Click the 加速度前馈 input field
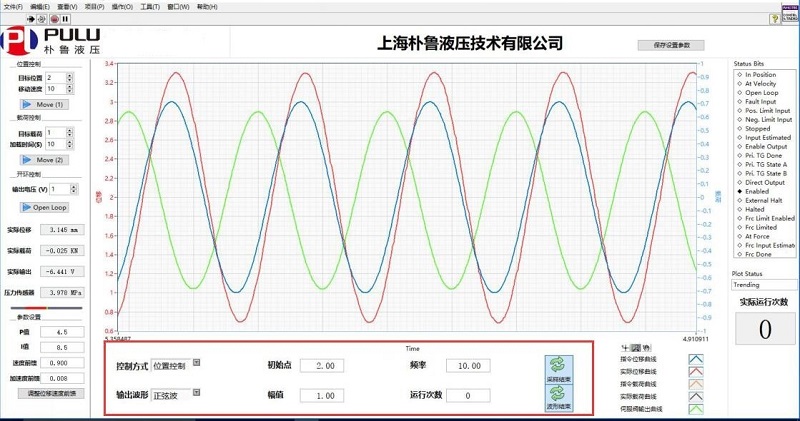The height and width of the screenshot is (421, 800). tap(62, 378)
